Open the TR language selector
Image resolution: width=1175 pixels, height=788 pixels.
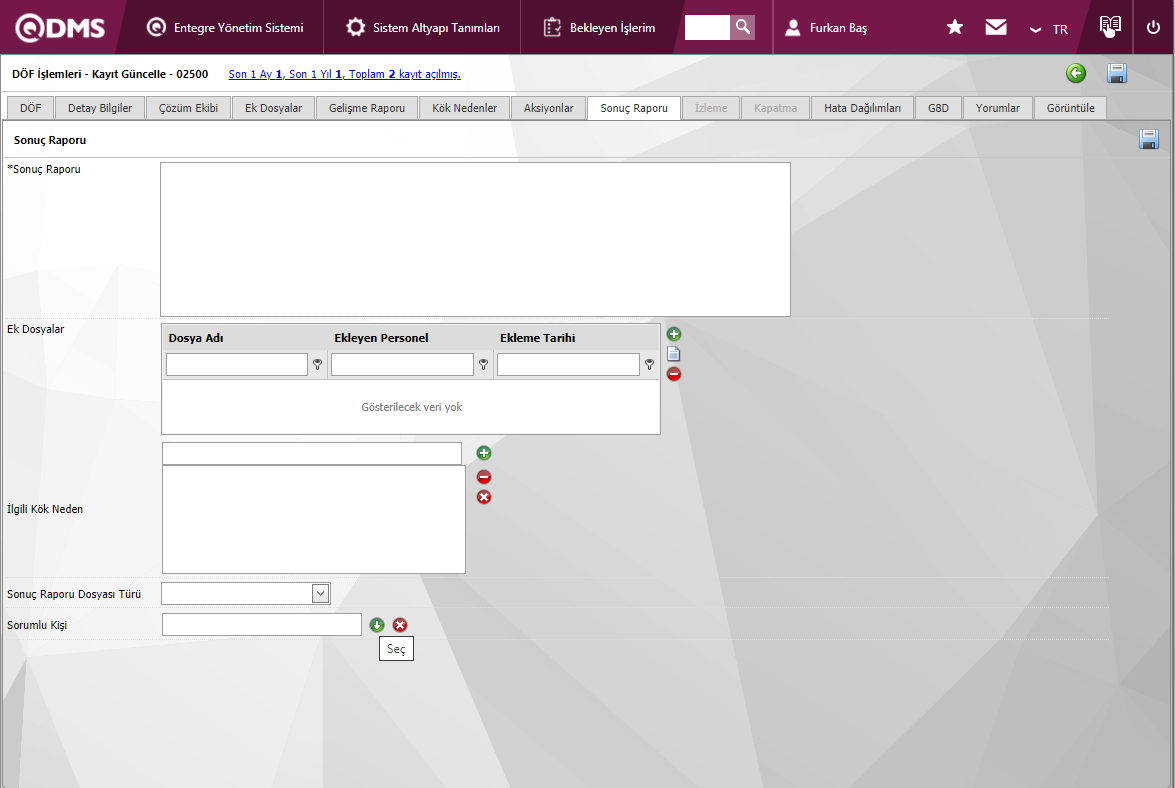click(1049, 29)
